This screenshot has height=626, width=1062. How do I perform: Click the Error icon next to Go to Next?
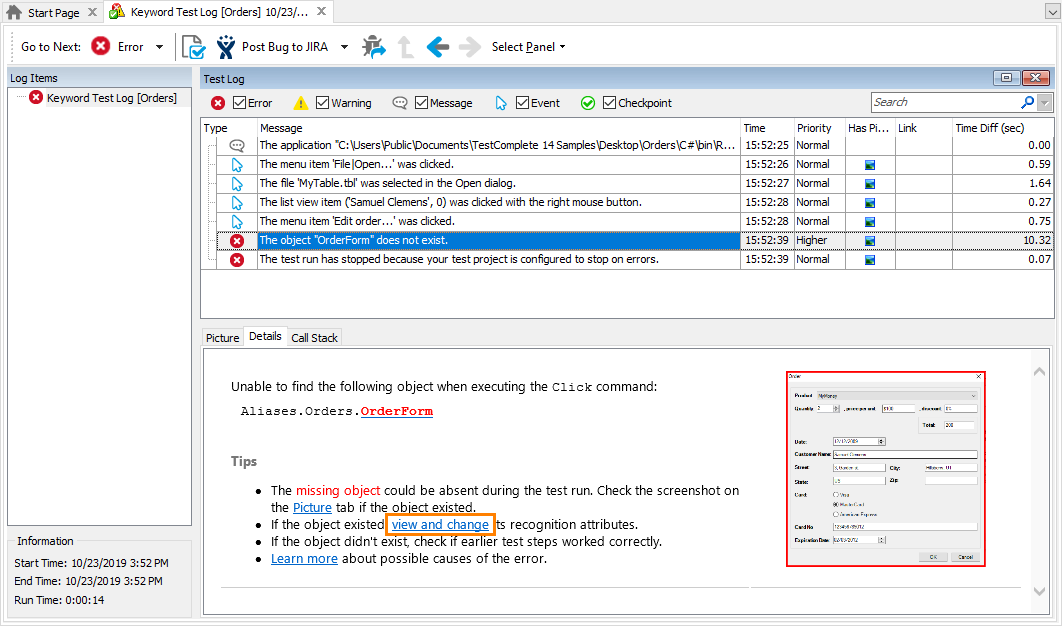pyautogui.click(x=101, y=46)
